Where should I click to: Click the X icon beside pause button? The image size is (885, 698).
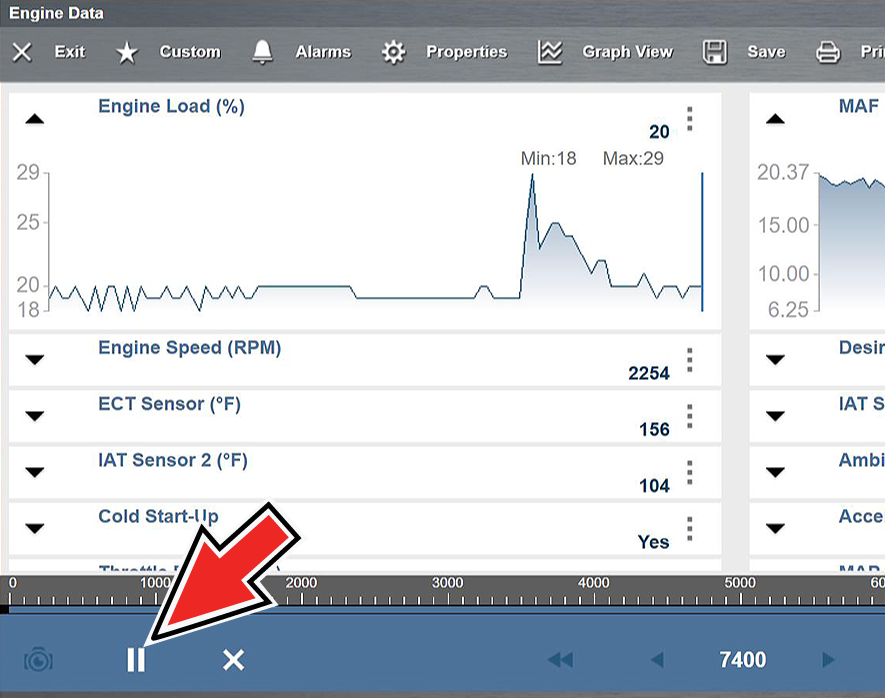point(233,660)
